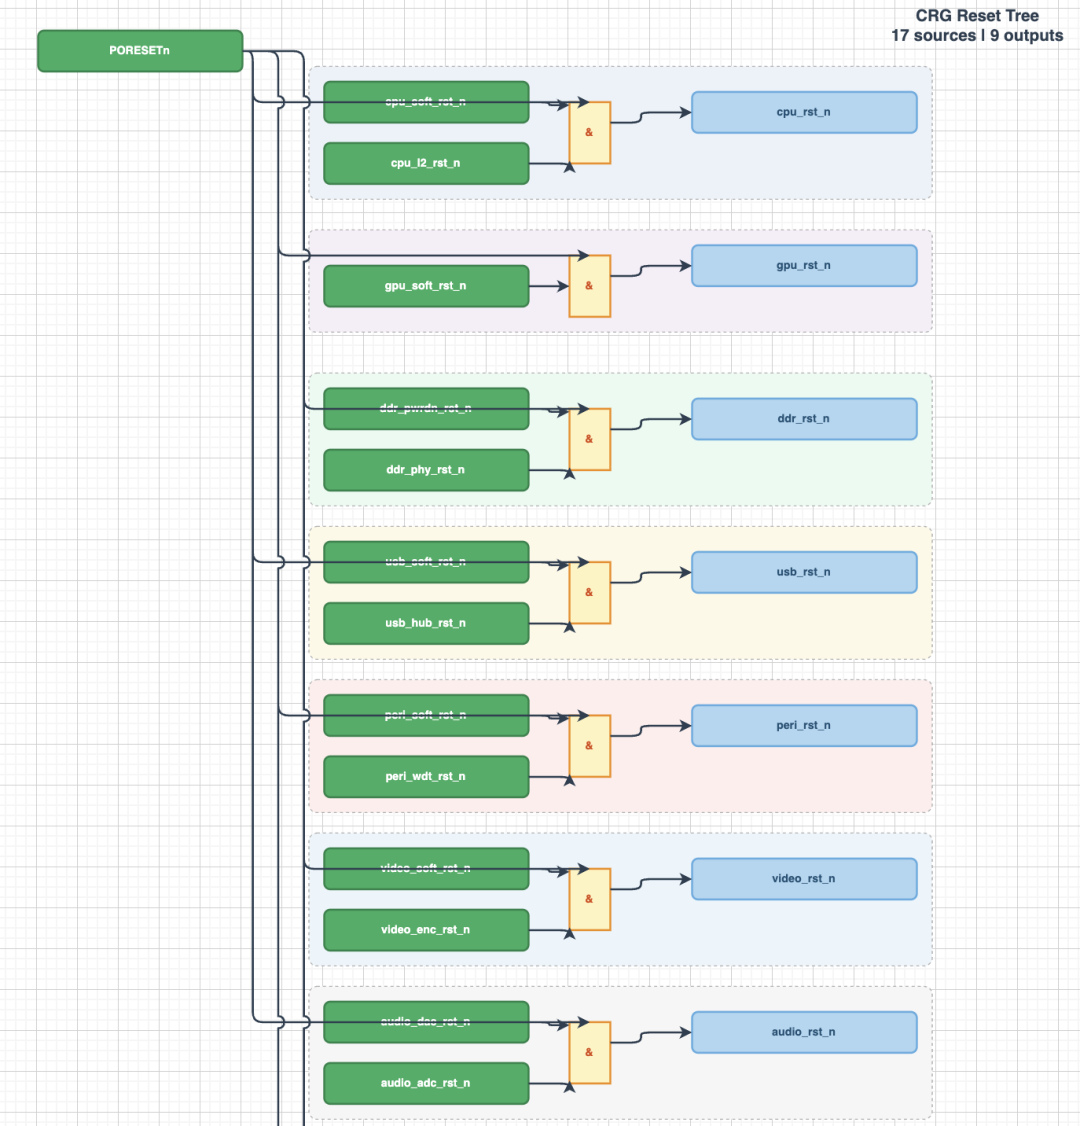Select the cpu_rst_n output block
Image resolution: width=1080 pixels, height=1126 pixels.
click(804, 112)
